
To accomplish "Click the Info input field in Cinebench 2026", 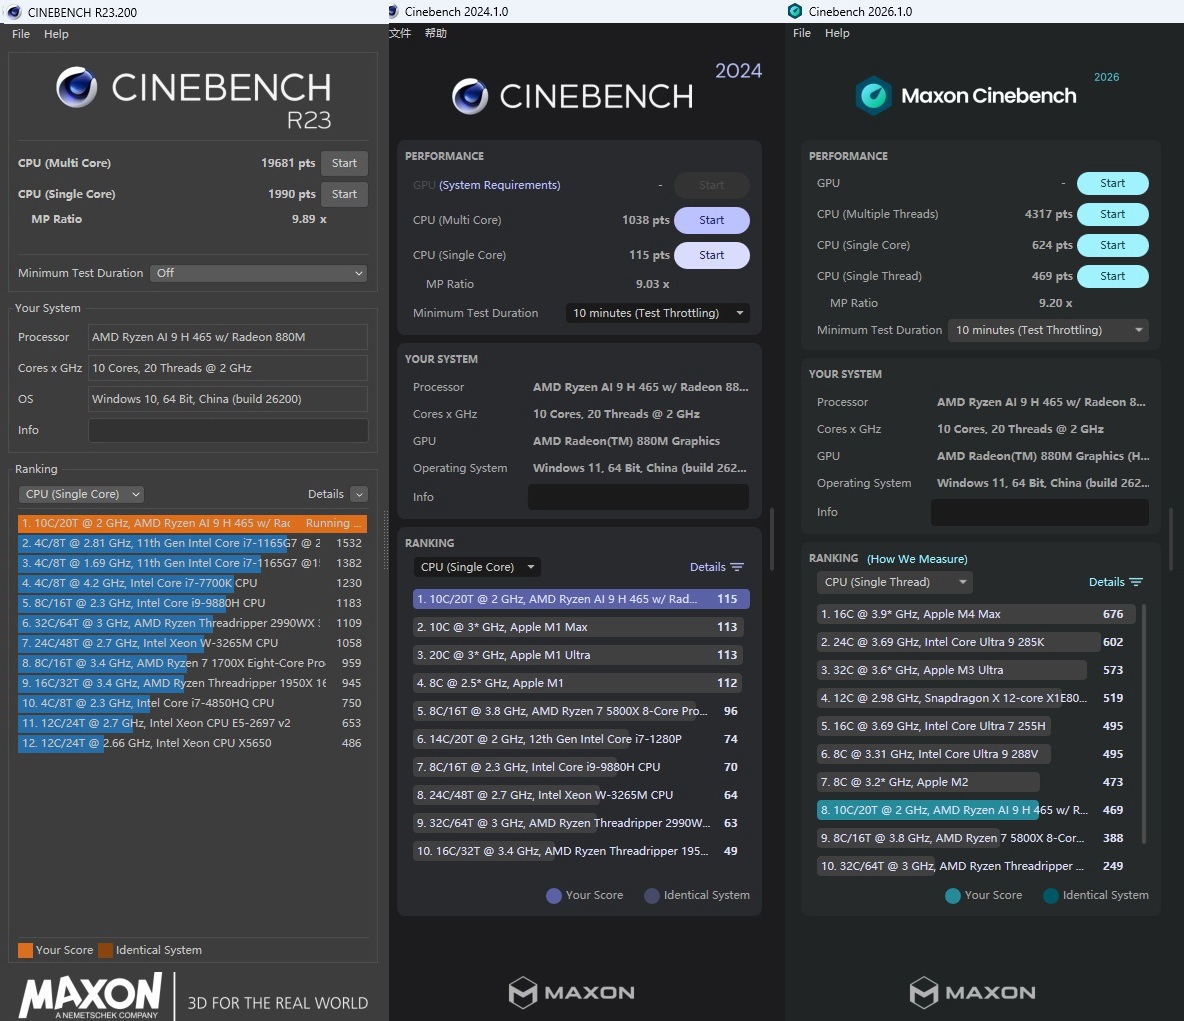I will (x=1040, y=512).
